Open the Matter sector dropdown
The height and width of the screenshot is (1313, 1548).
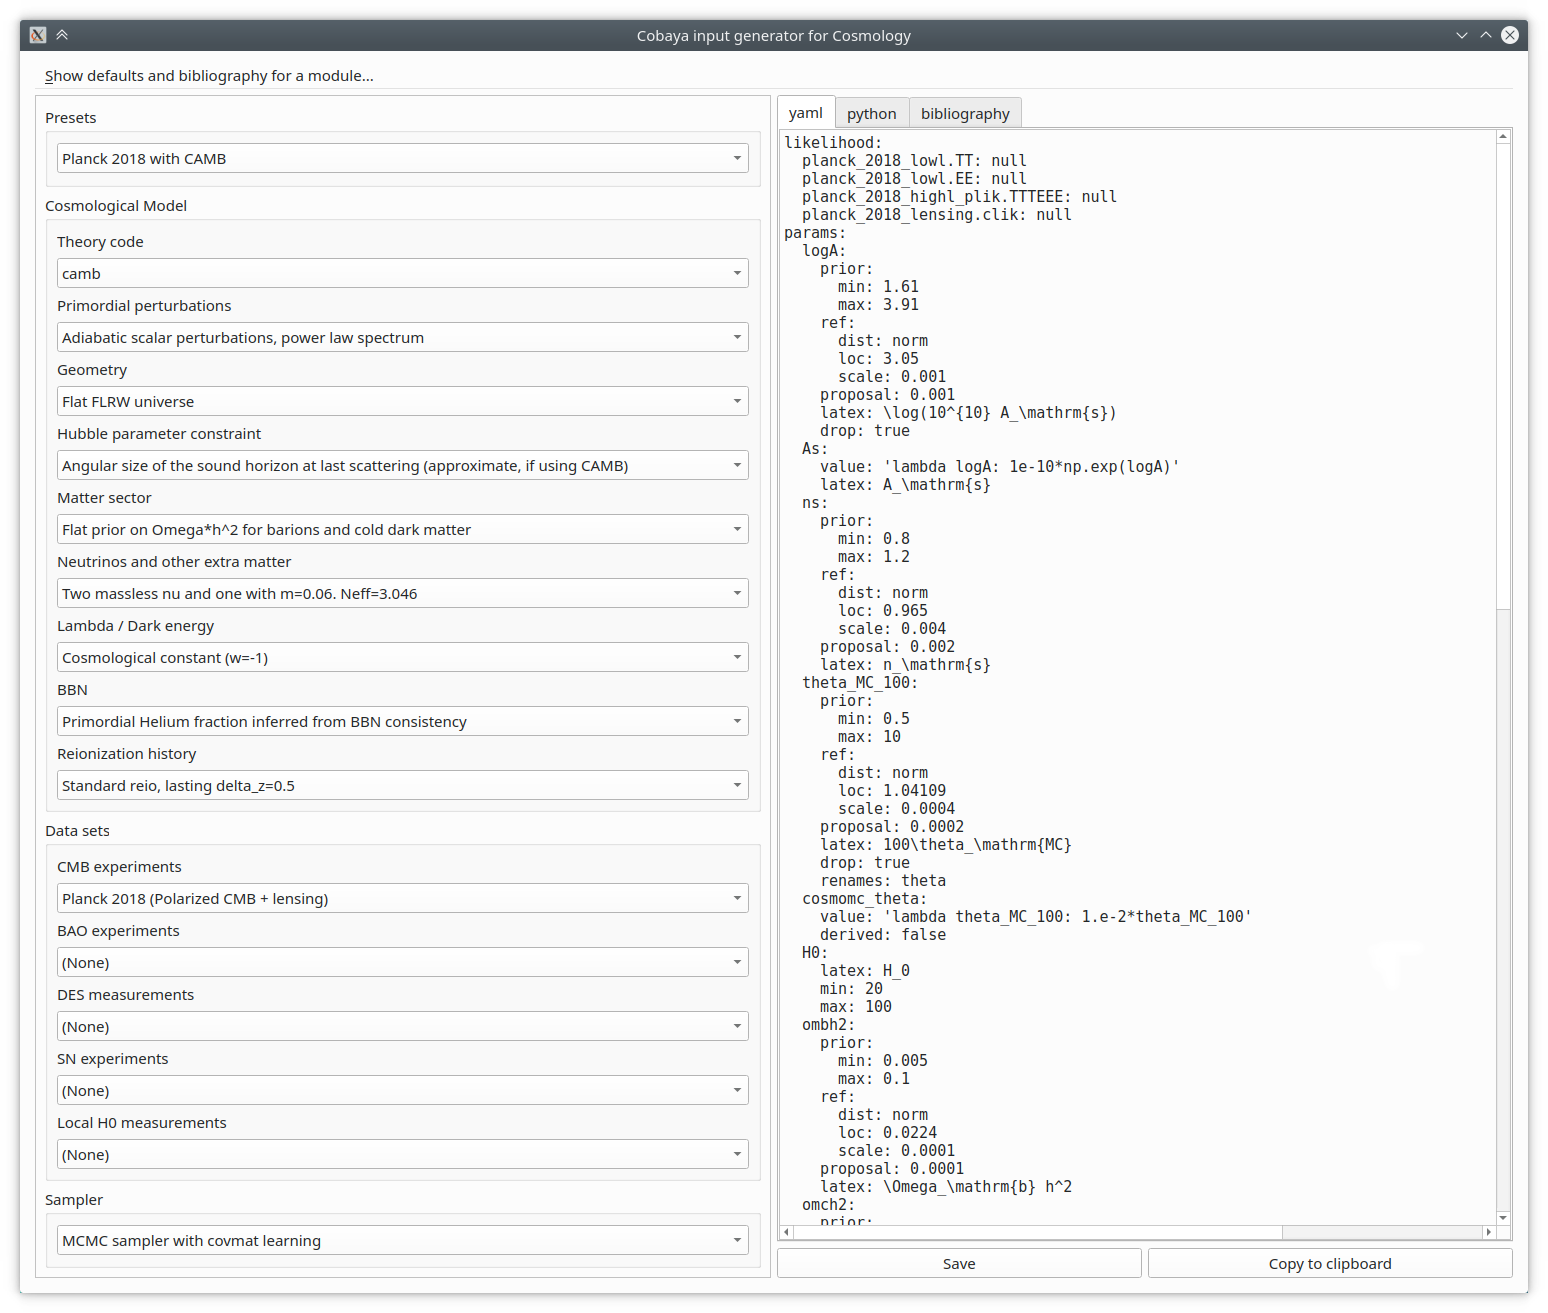point(402,529)
